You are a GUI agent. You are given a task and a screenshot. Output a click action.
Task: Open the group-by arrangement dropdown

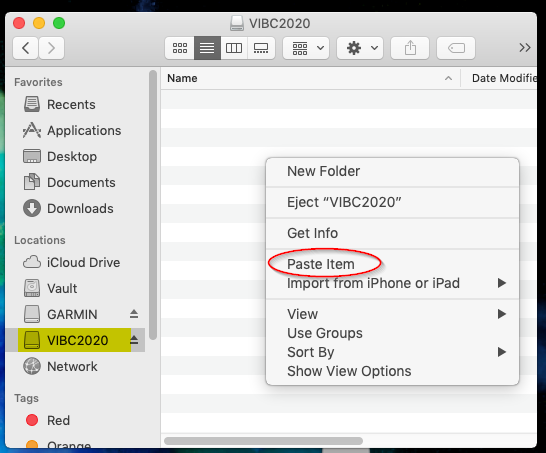(x=306, y=48)
